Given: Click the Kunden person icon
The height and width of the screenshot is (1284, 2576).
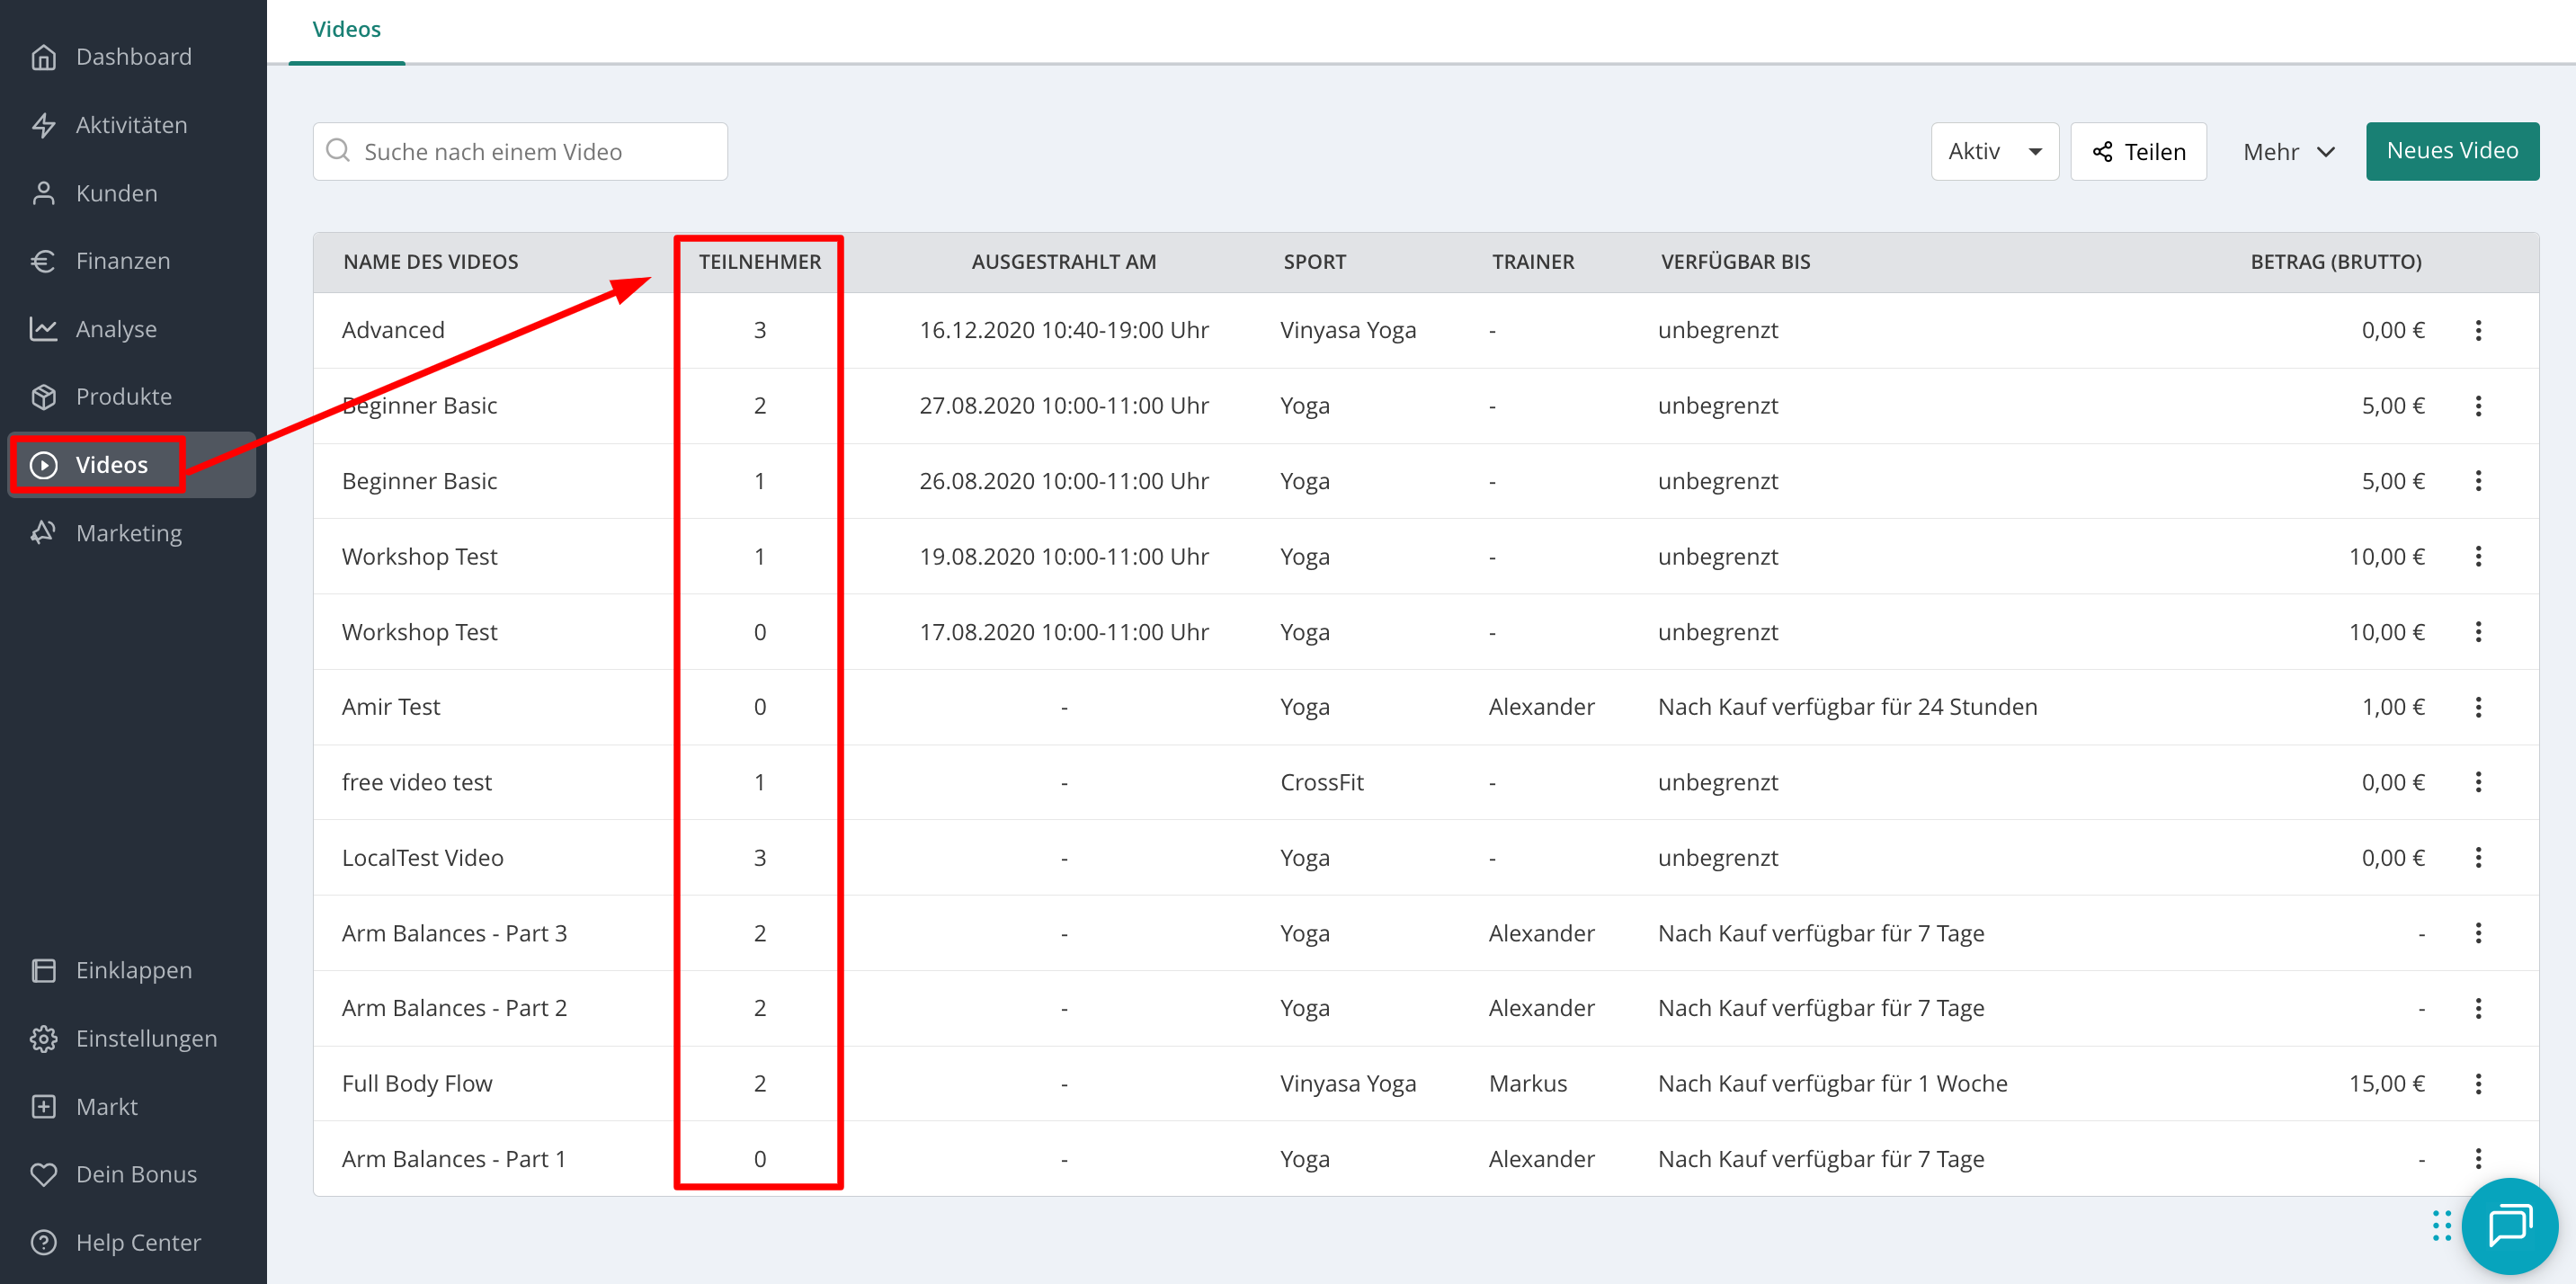Looking at the screenshot, I should point(43,193).
